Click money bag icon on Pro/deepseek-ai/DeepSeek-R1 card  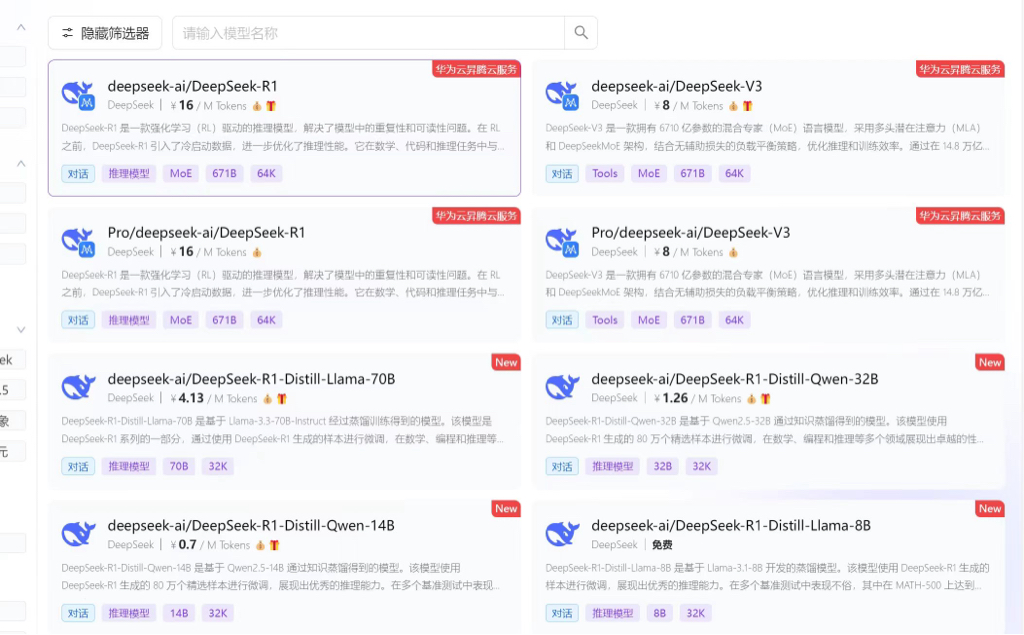click(x=257, y=252)
